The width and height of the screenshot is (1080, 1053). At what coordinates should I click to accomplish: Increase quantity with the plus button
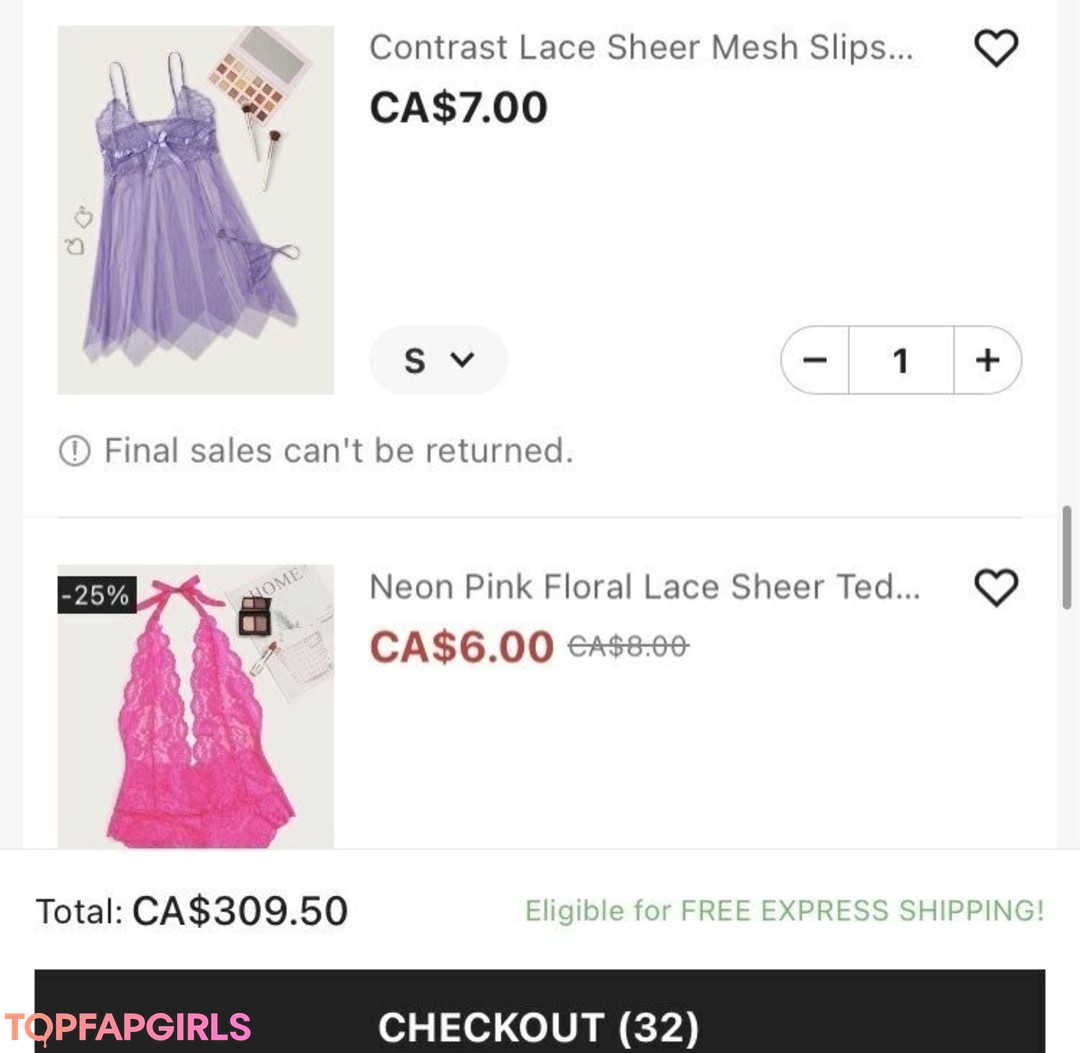[x=987, y=360]
